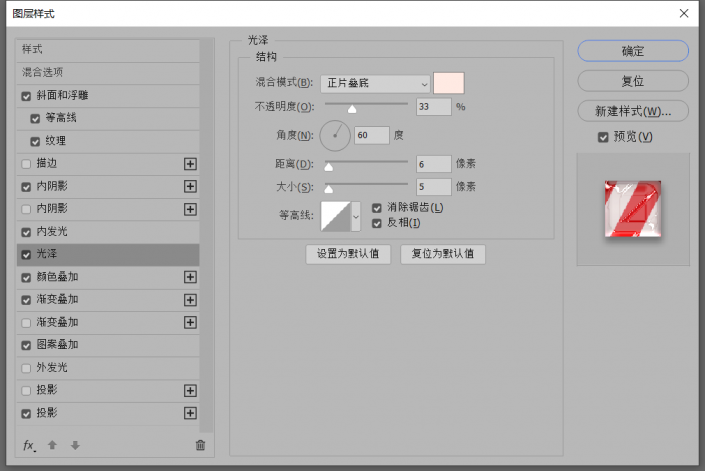
Task: Click the 新建样式(W)... button
Action: pos(633,111)
